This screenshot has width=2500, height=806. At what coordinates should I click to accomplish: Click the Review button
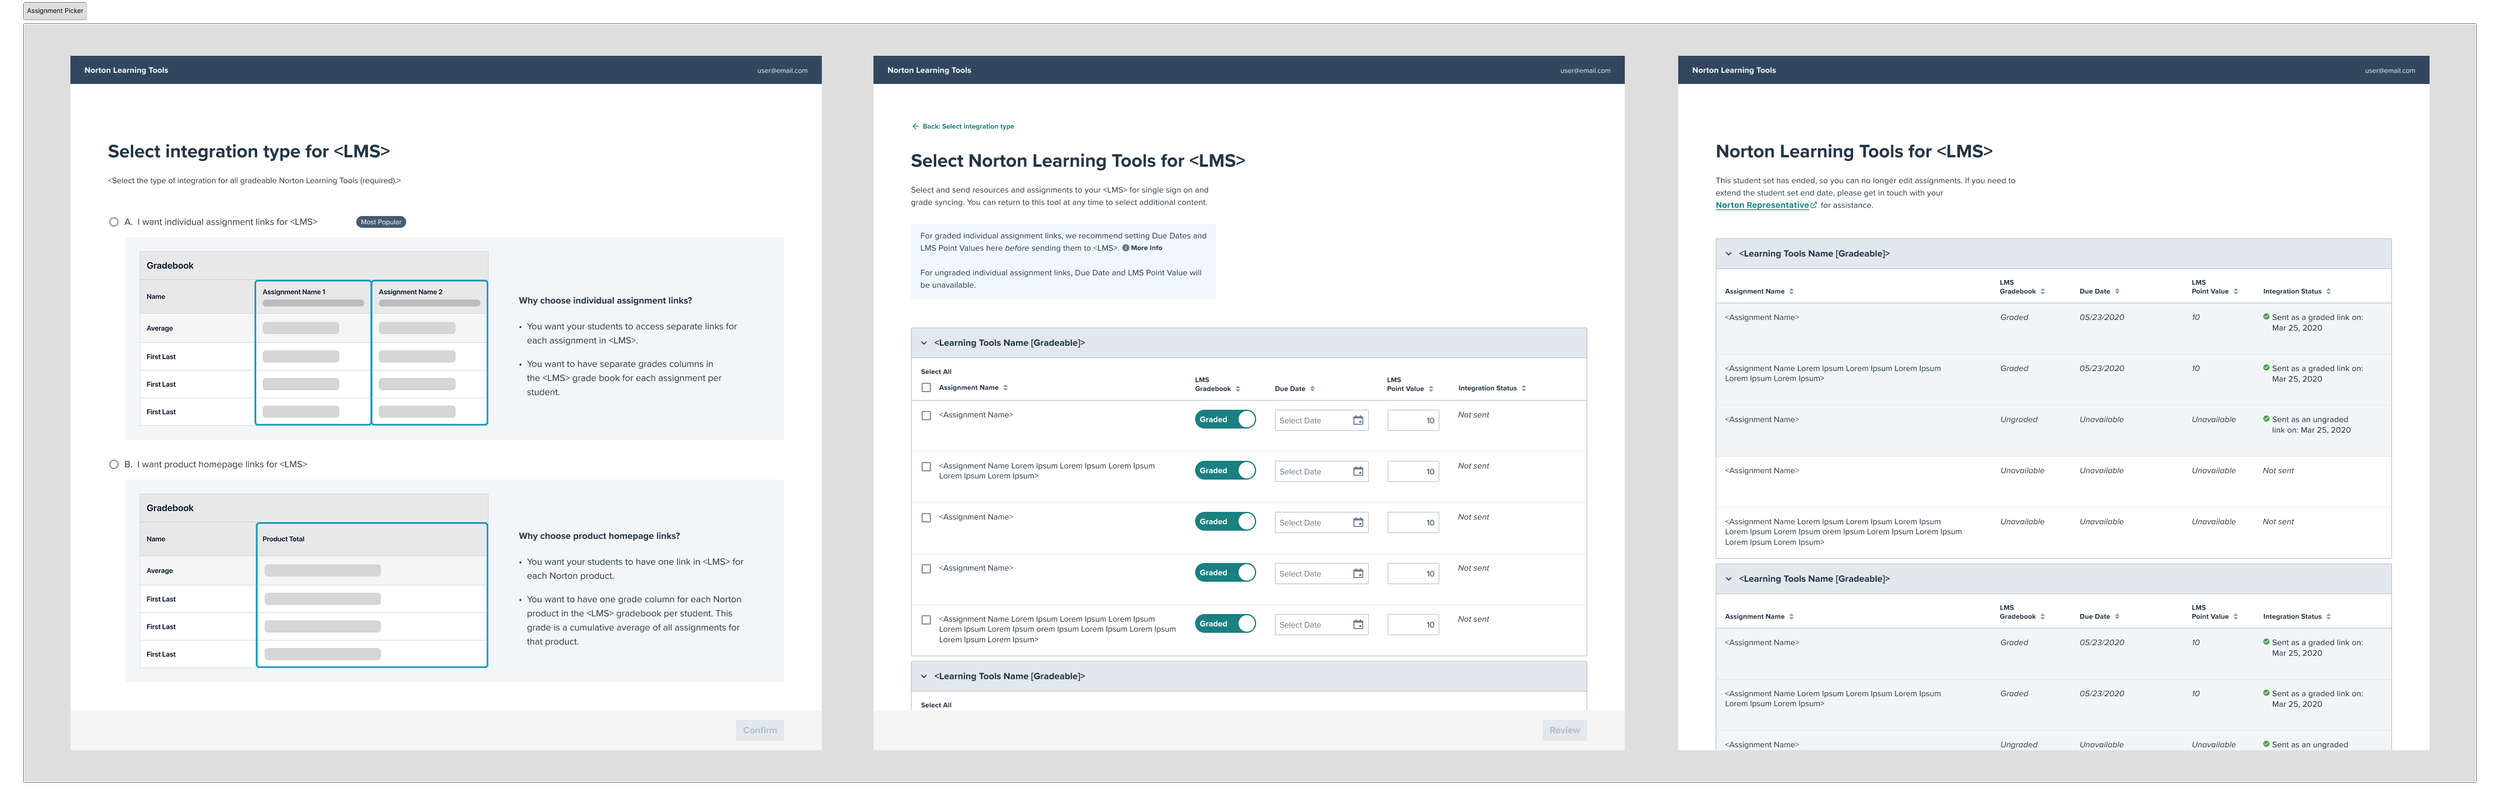(1565, 731)
